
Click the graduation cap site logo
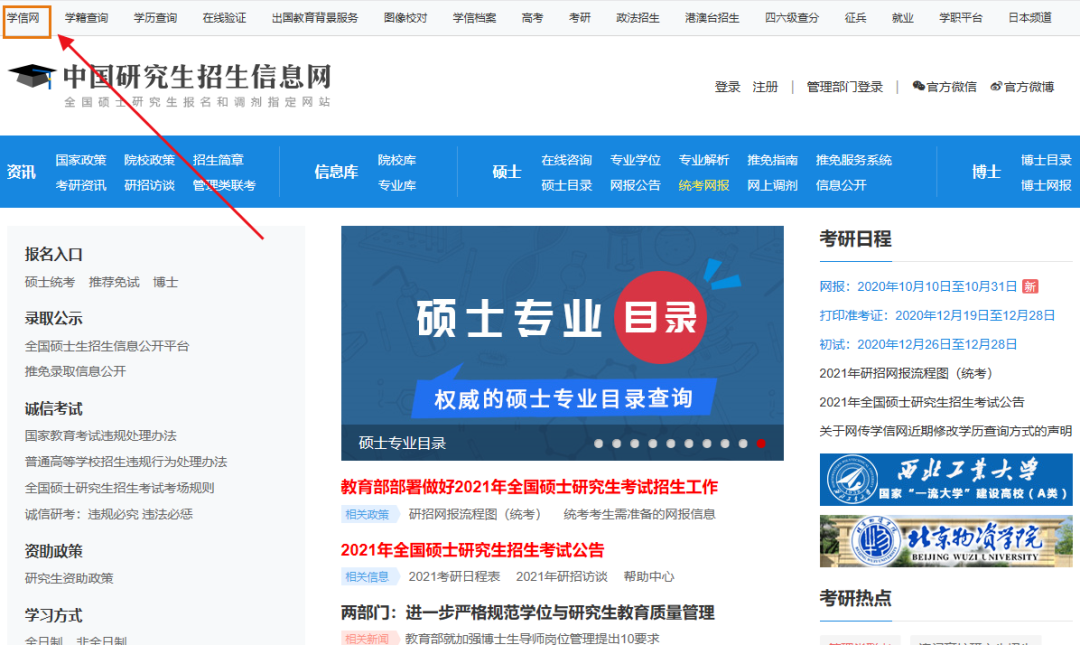(32, 79)
